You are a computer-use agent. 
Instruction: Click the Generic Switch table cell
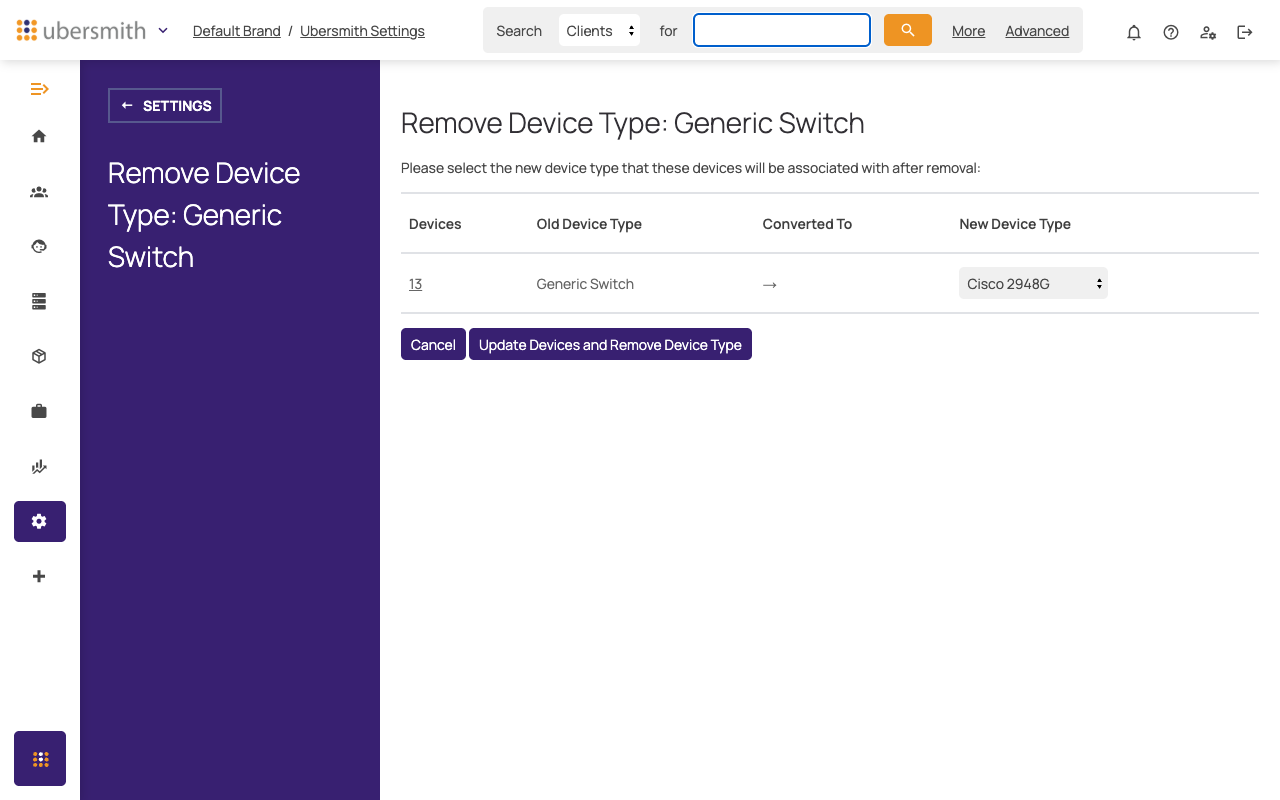tap(585, 284)
